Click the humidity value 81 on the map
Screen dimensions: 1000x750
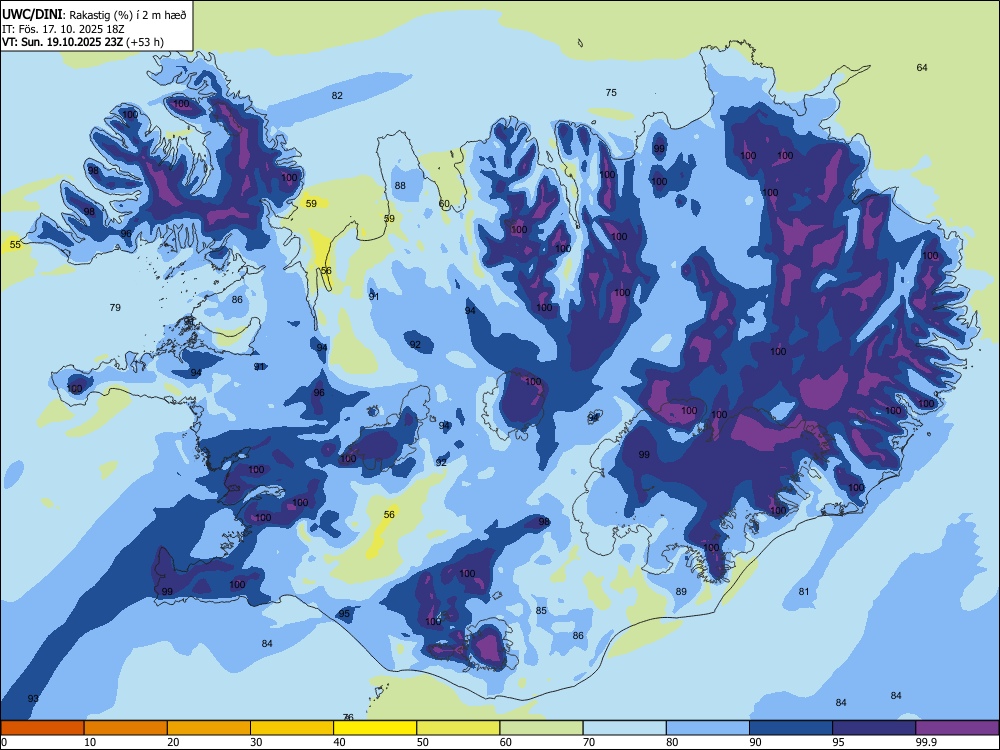(804, 591)
